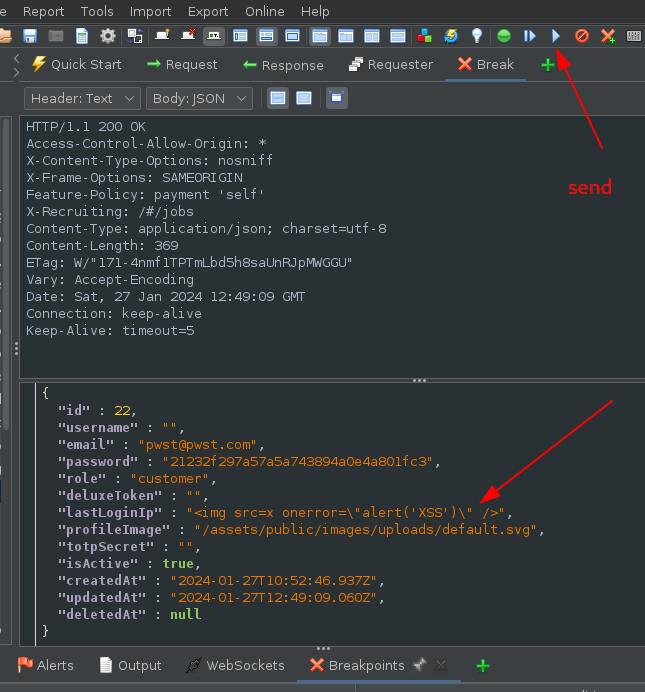This screenshot has height=692, width=645.
Task: Open the Output tab
Action: [131, 665]
